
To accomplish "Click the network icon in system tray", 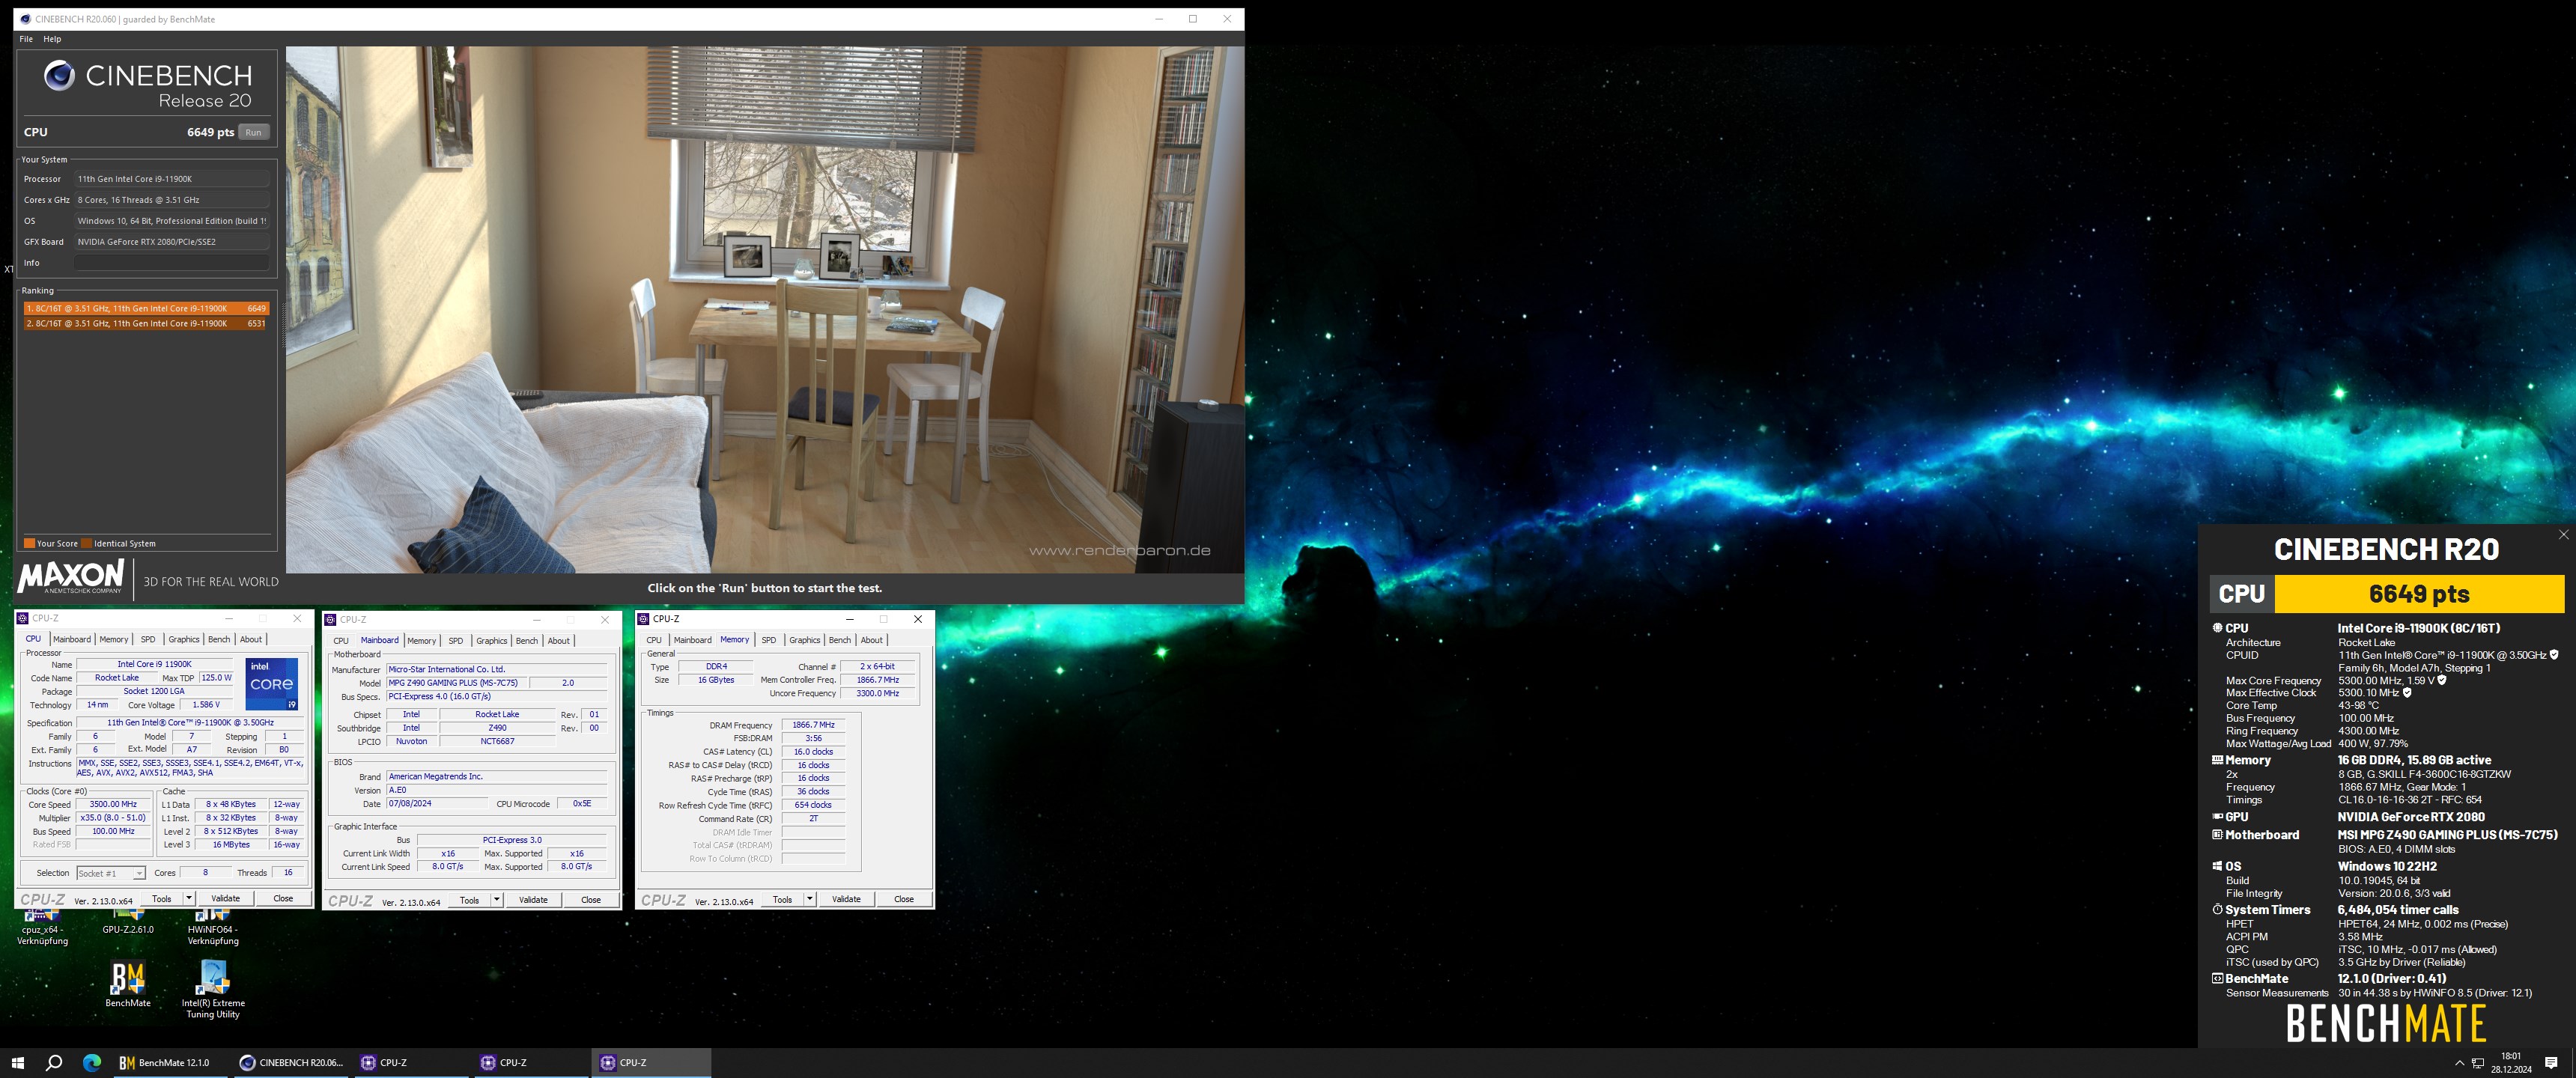I will (2478, 1062).
